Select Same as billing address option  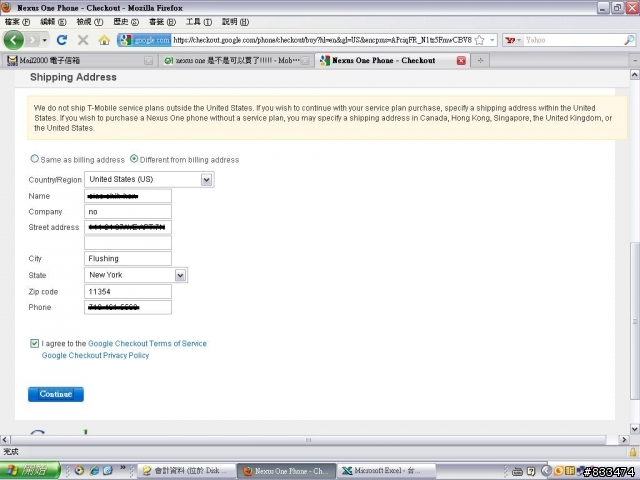[35, 159]
